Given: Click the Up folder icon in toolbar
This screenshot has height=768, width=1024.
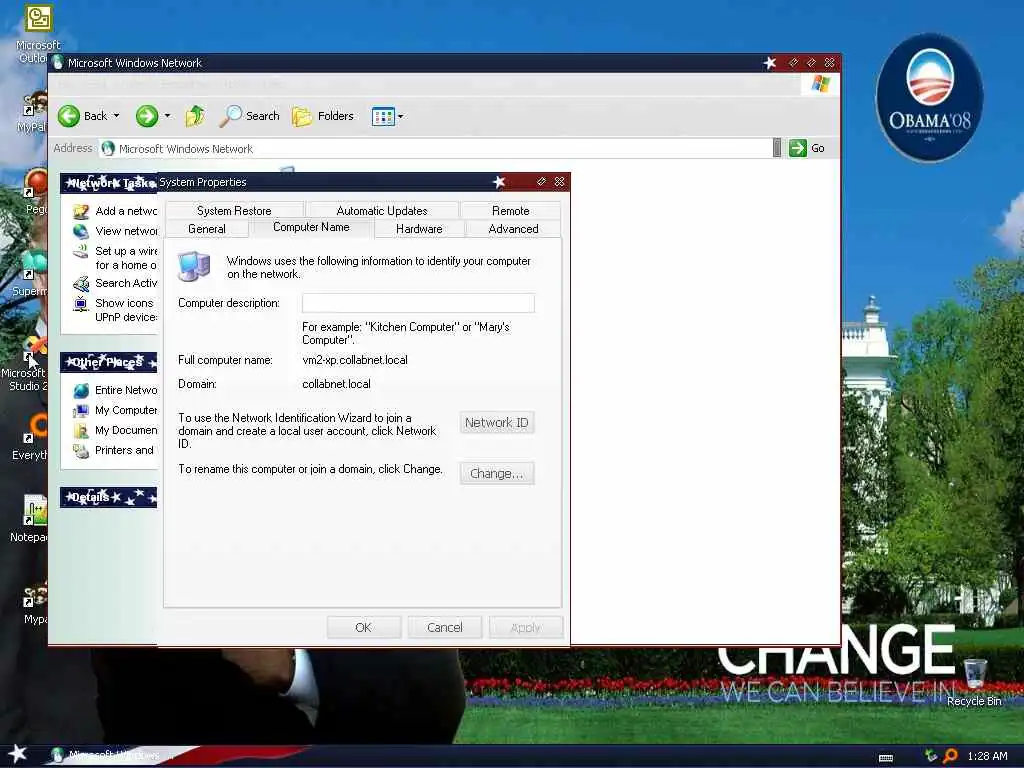Looking at the screenshot, I should [194, 116].
